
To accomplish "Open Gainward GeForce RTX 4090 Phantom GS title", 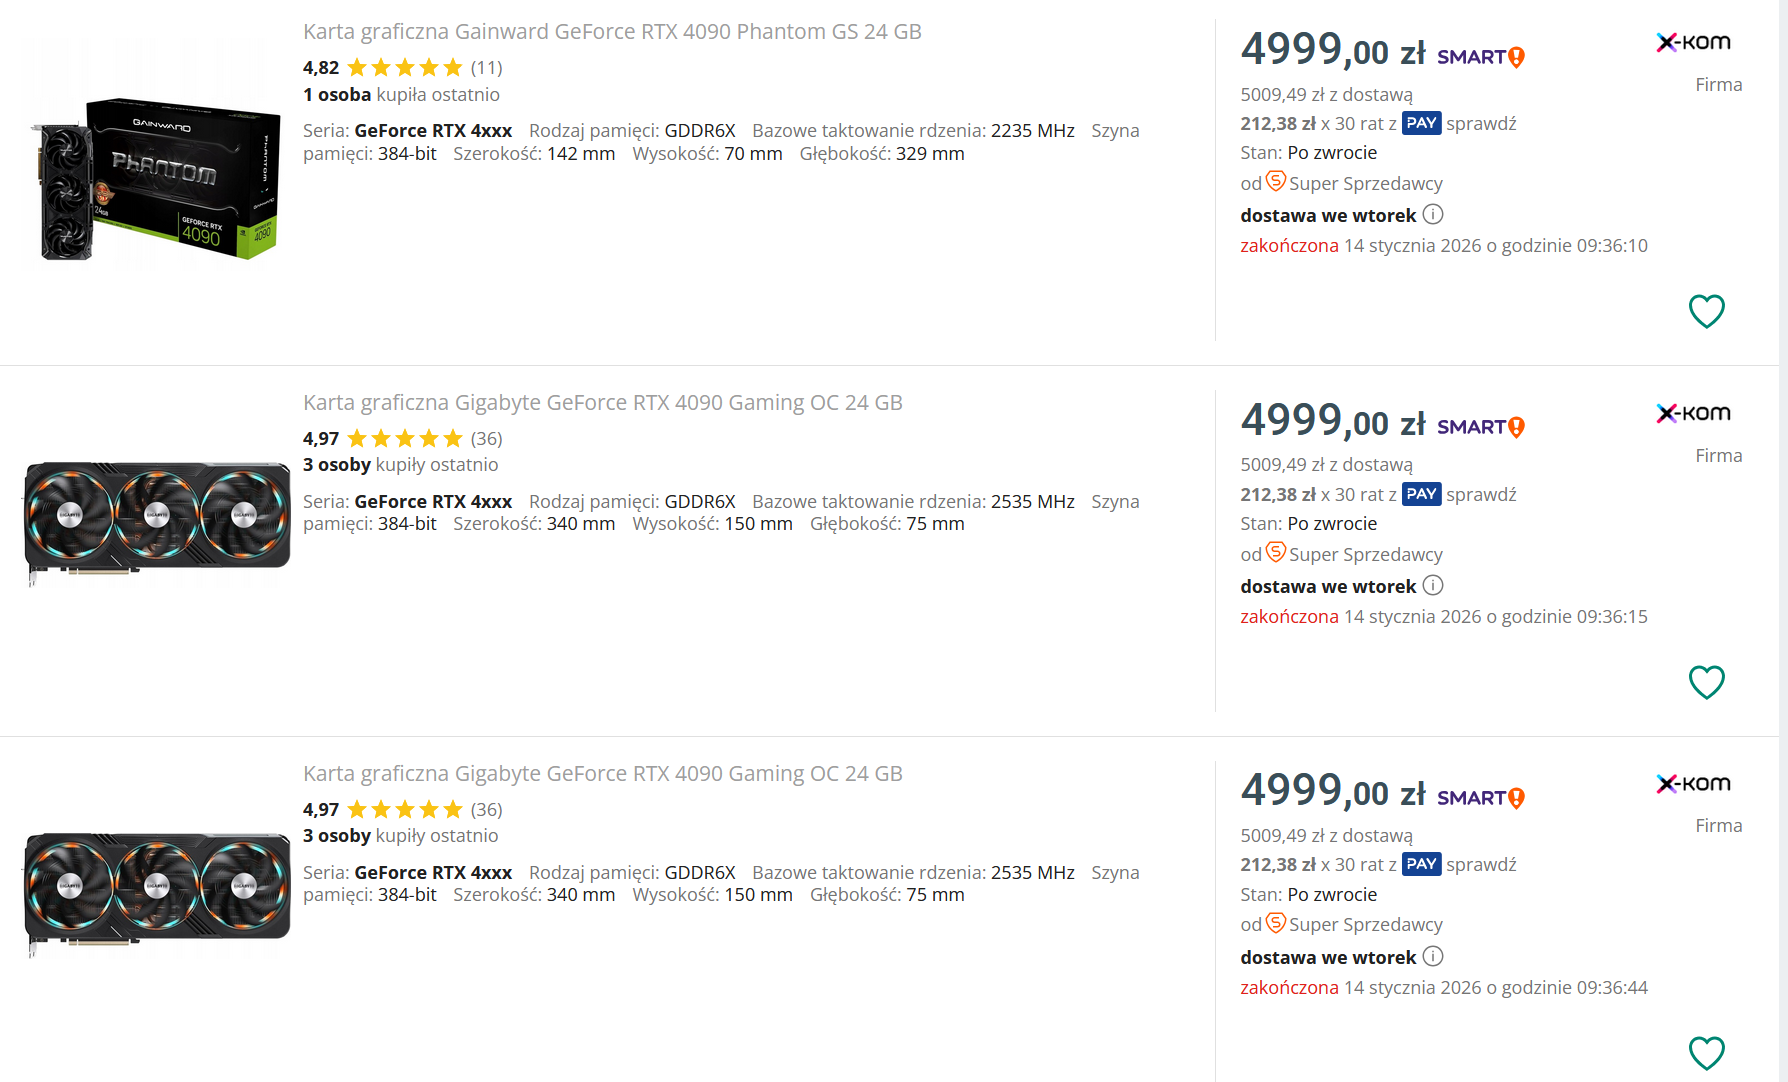I will (x=612, y=32).
